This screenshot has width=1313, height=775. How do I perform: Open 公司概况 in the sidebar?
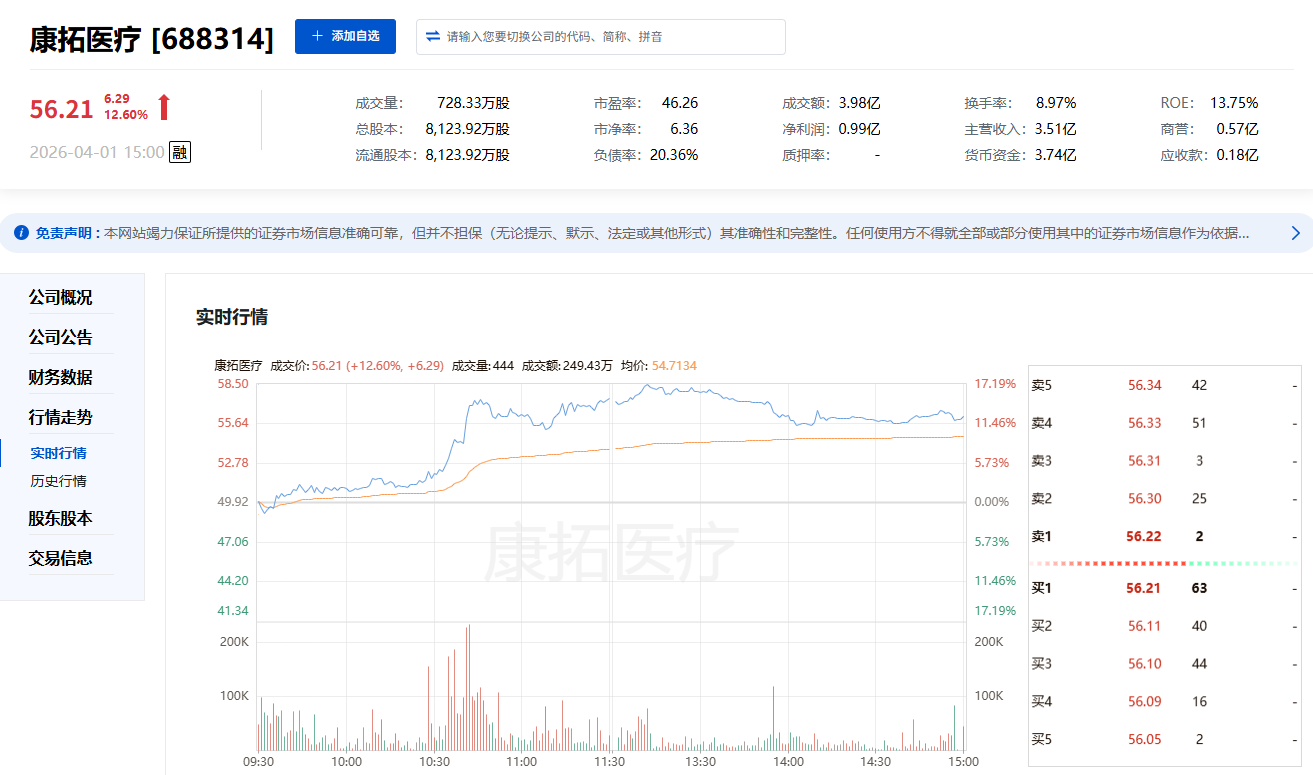click(x=60, y=297)
